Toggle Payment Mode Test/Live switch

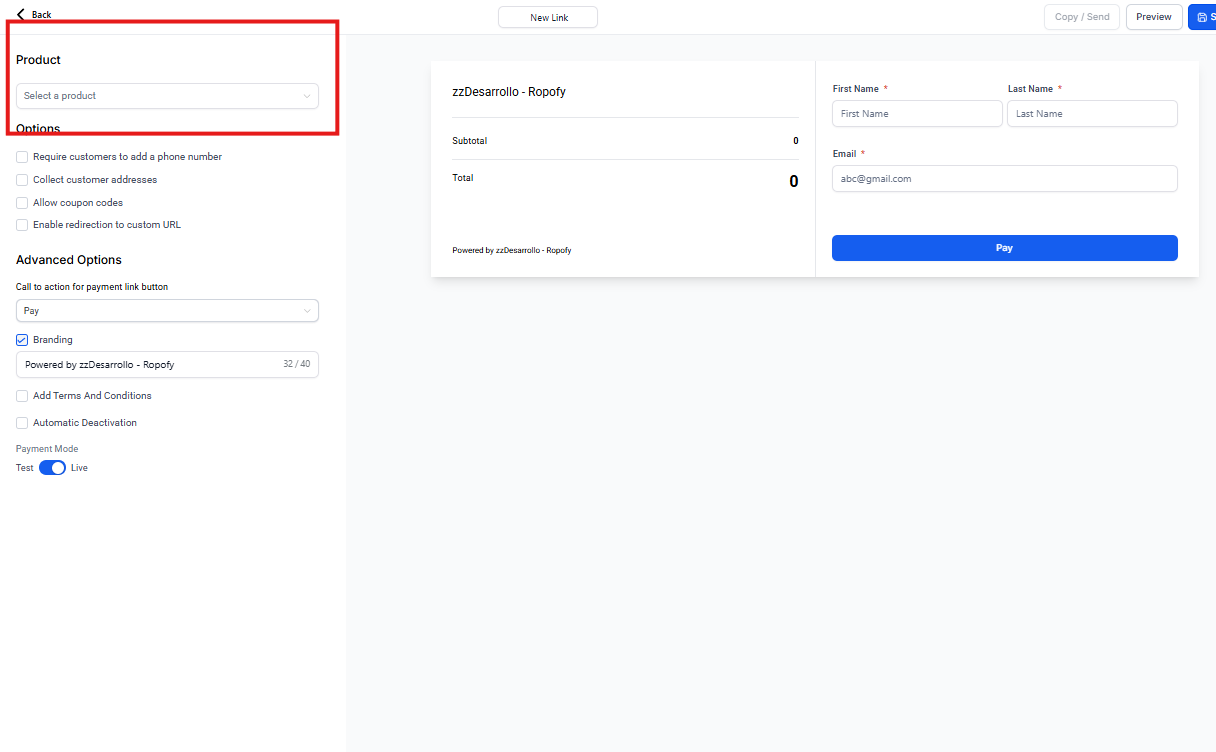tap(52, 468)
